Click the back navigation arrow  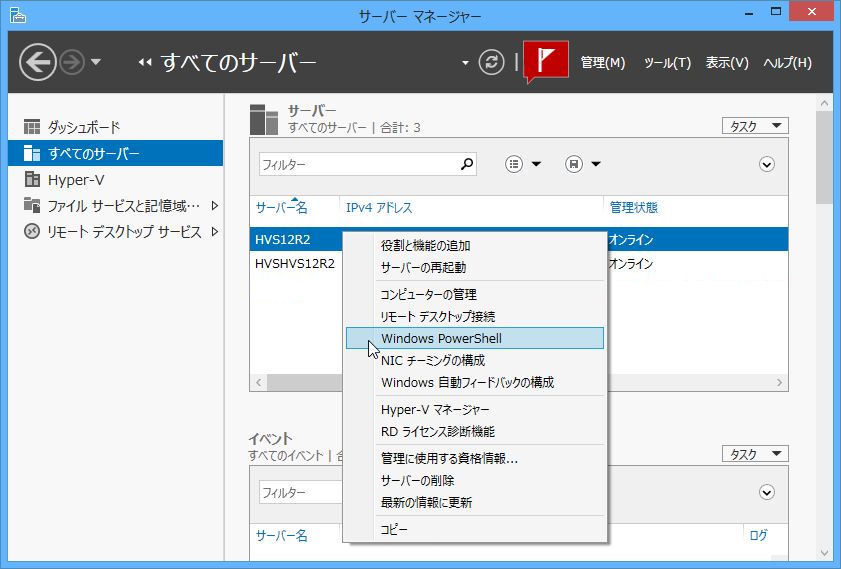click(x=38, y=62)
